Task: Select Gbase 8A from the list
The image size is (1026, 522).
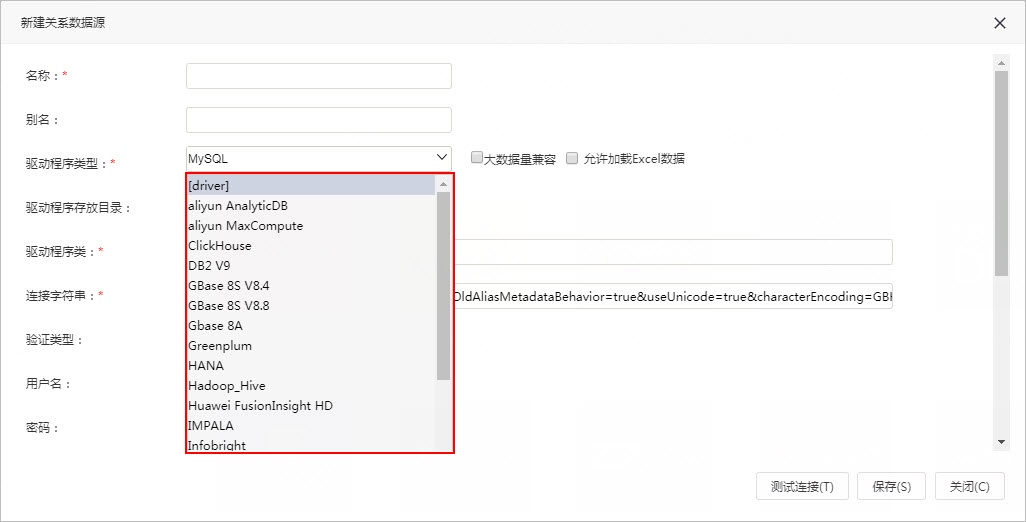Action: point(311,326)
